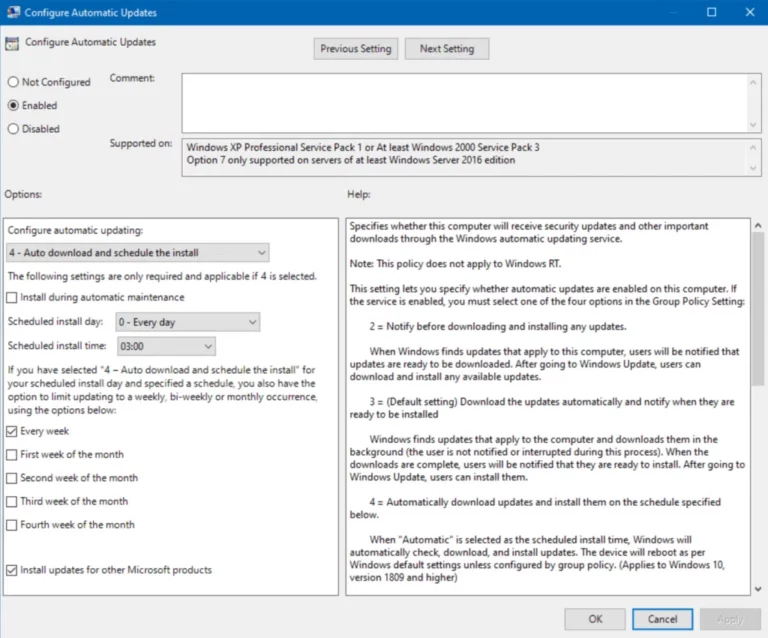This screenshot has height=638, width=768.
Task: Click the policy icon beside Configure Automatic Updates heading
Action: [12, 43]
